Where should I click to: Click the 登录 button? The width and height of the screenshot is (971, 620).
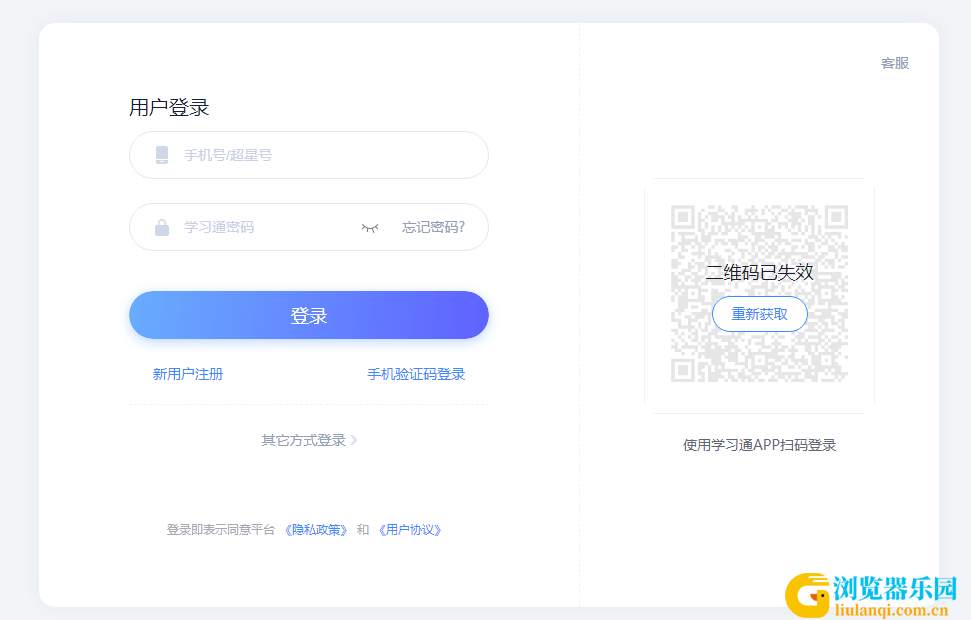(x=308, y=315)
